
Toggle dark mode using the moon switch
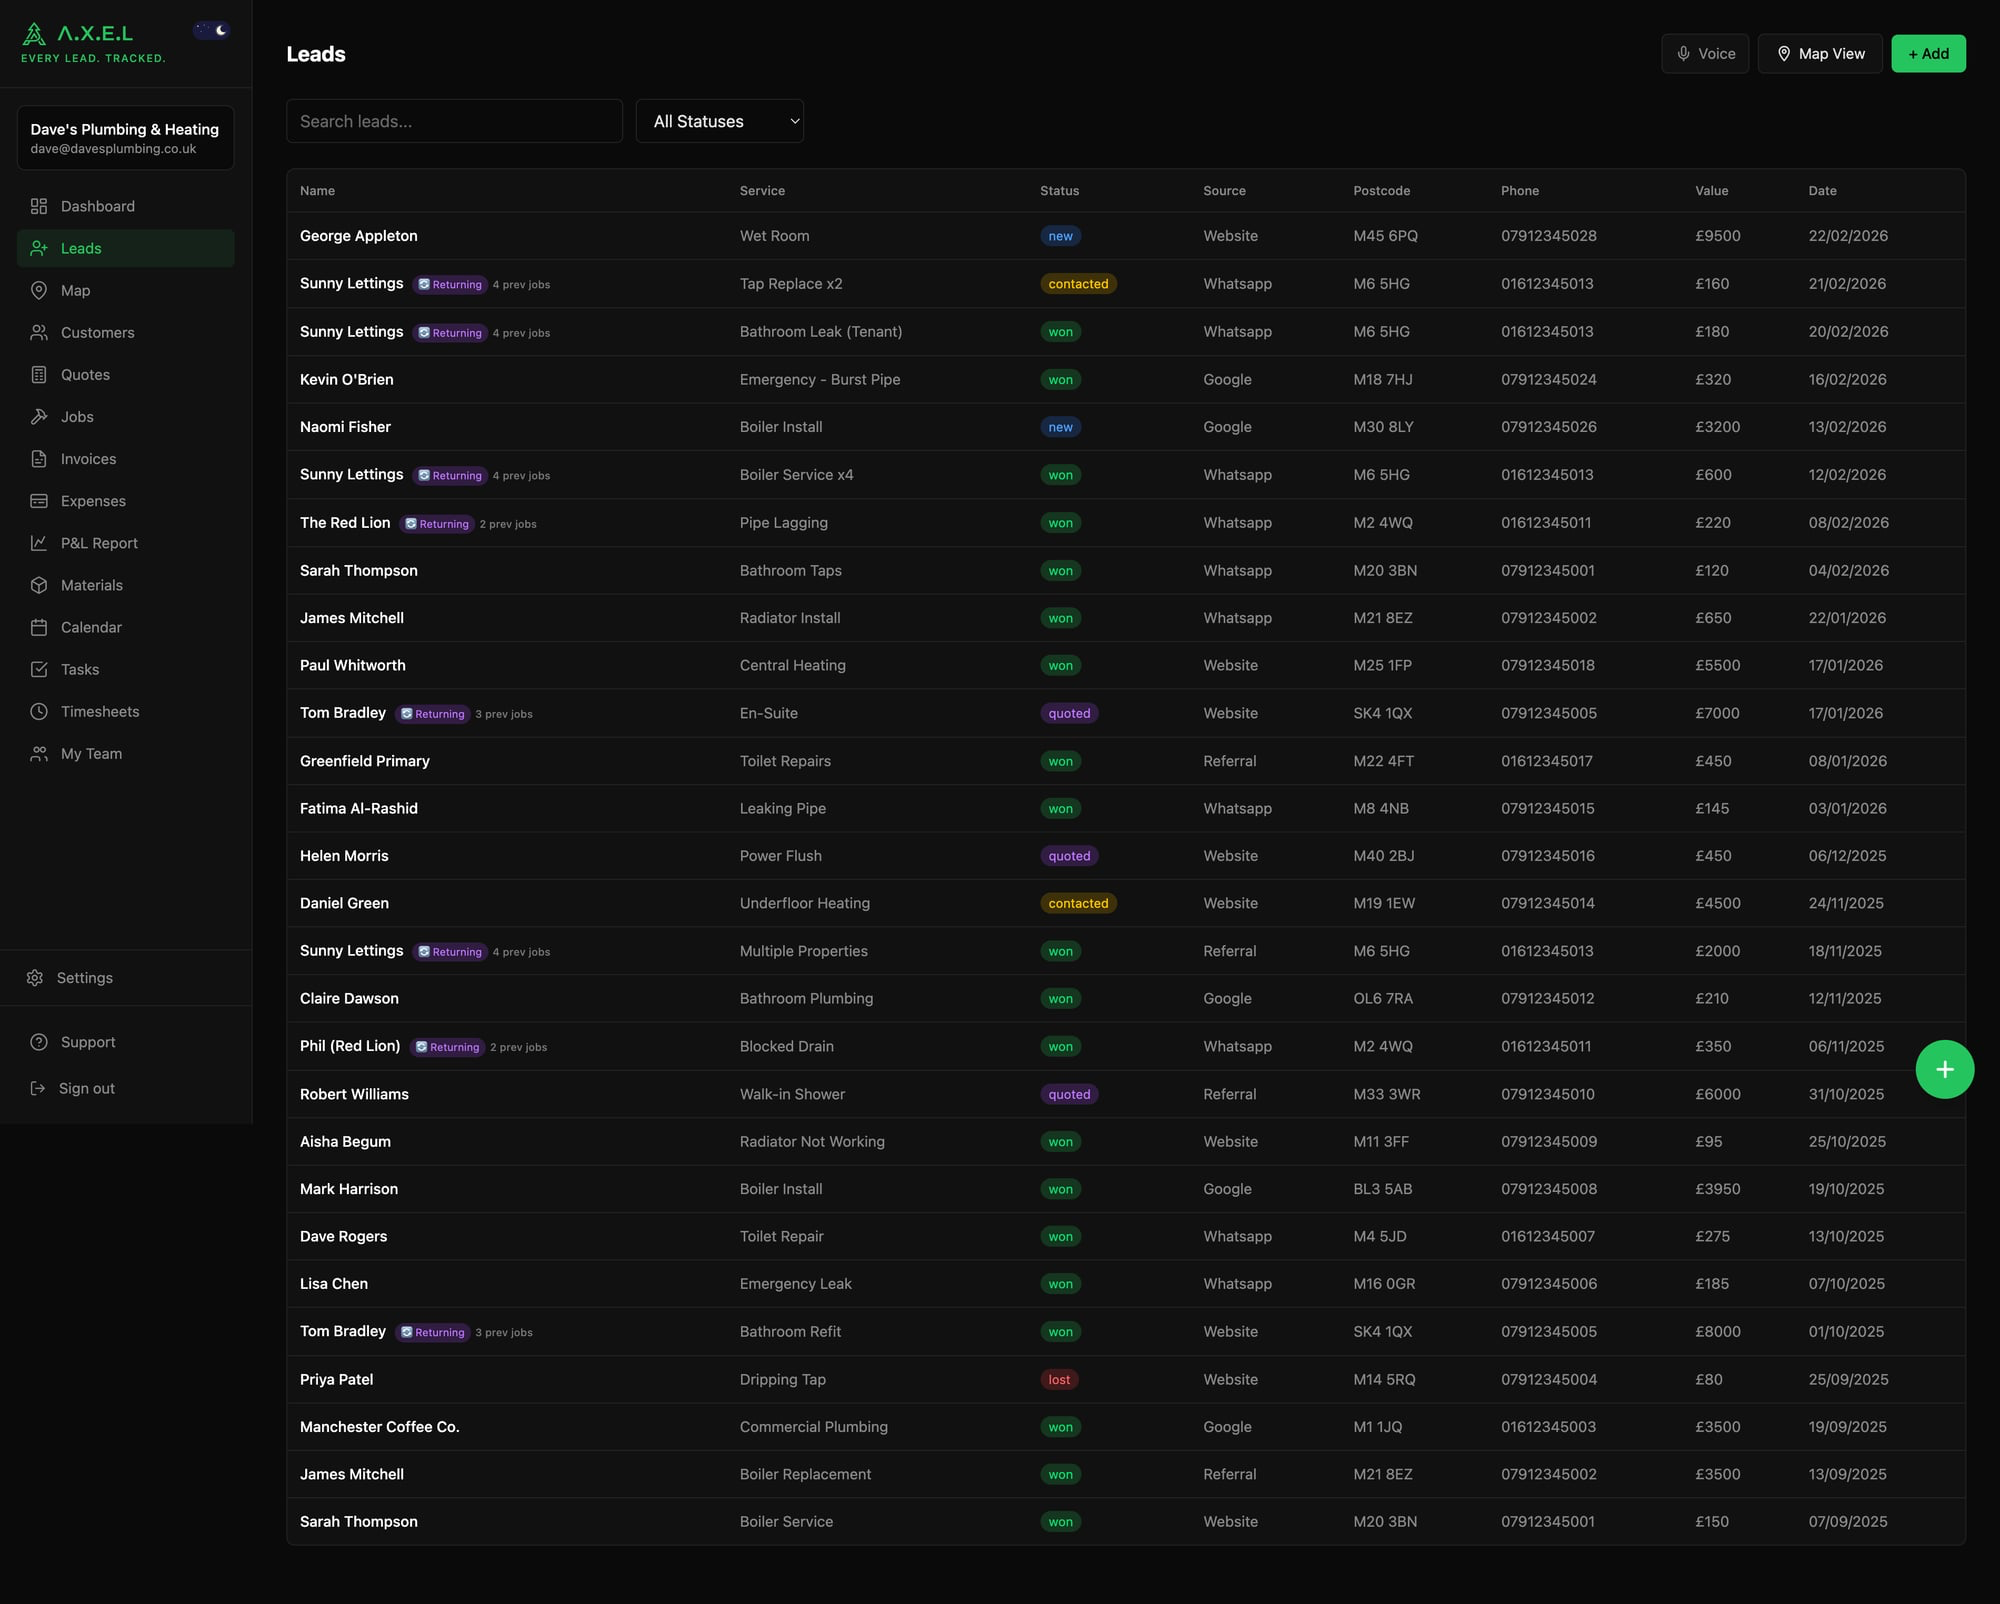[211, 29]
